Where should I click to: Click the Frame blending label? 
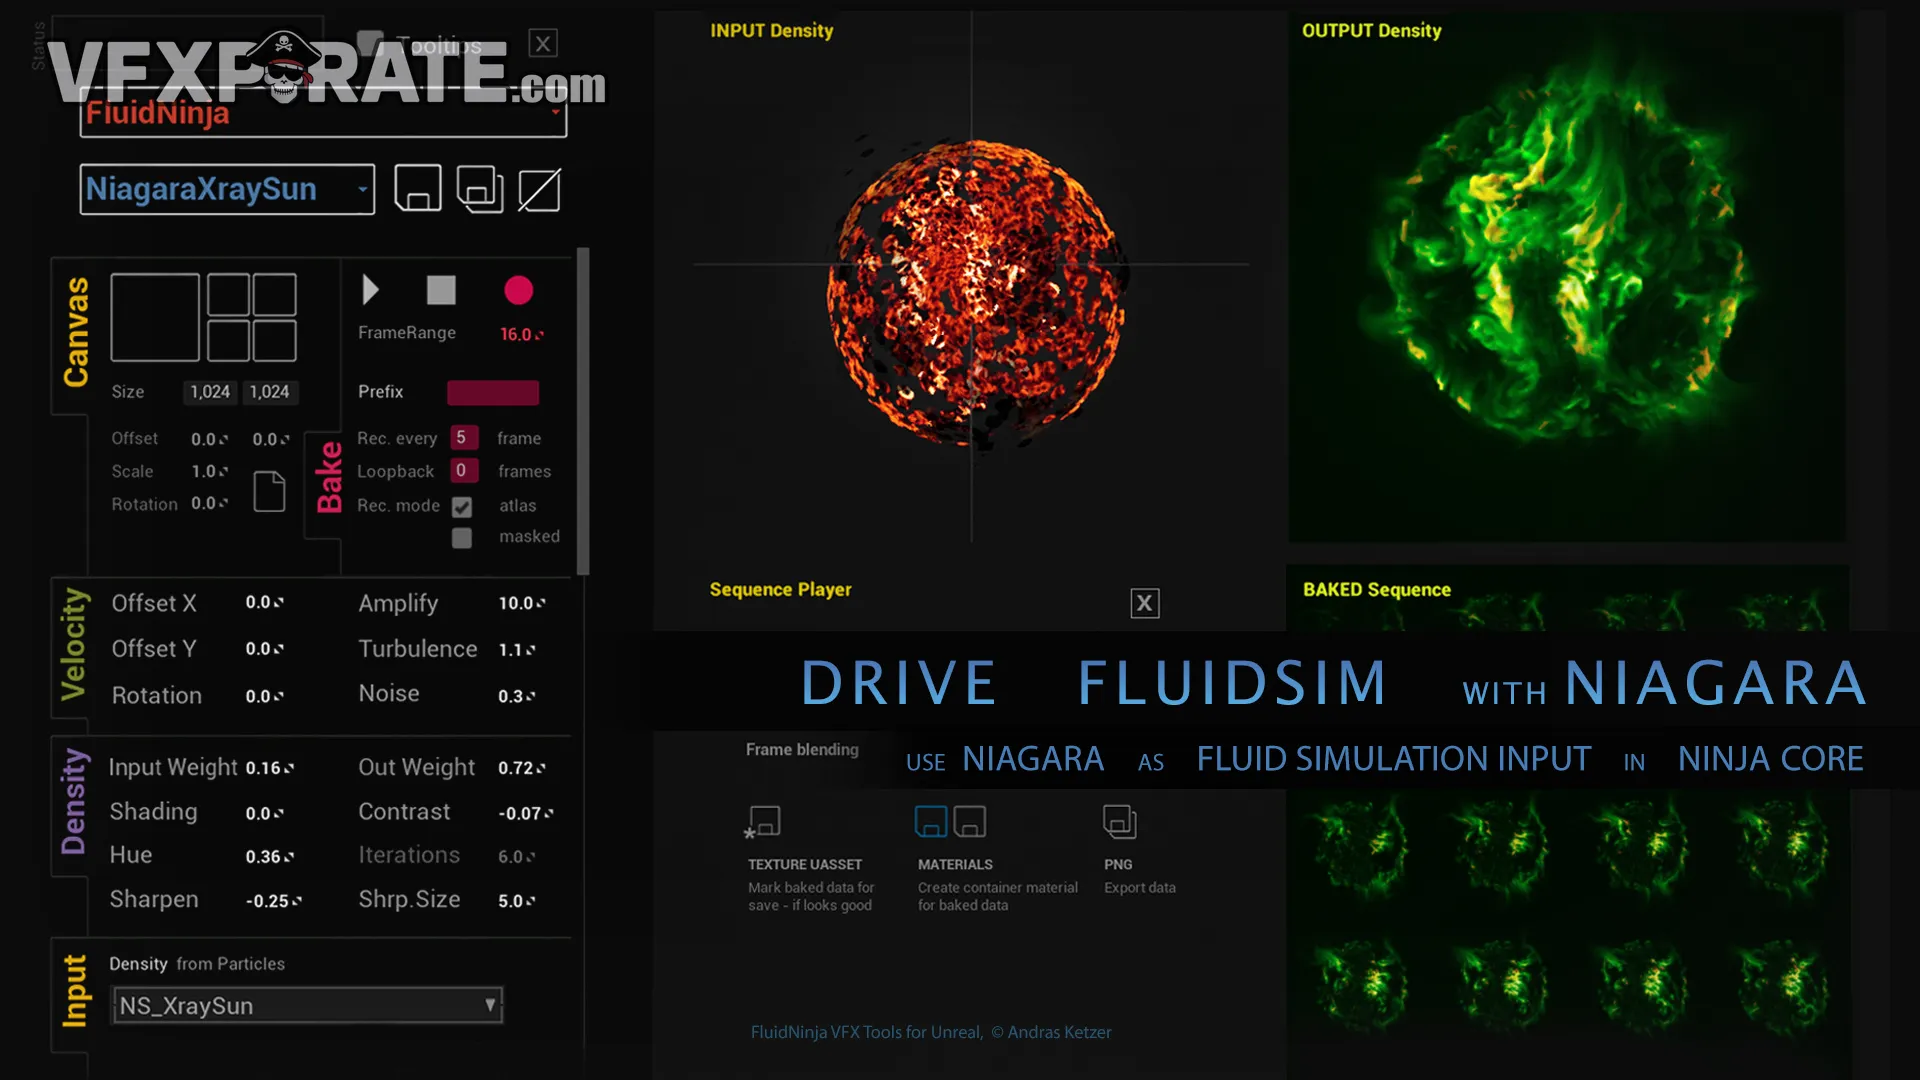coord(802,749)
